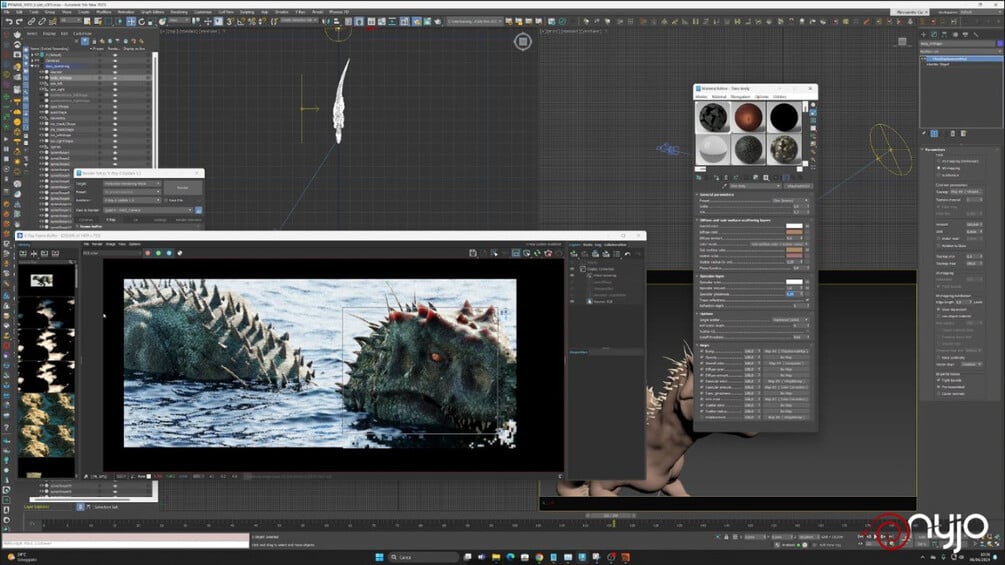Click the red channel circle in Frame Buffer
This screenshot has height=565, width=1005.
pos(147,253)
